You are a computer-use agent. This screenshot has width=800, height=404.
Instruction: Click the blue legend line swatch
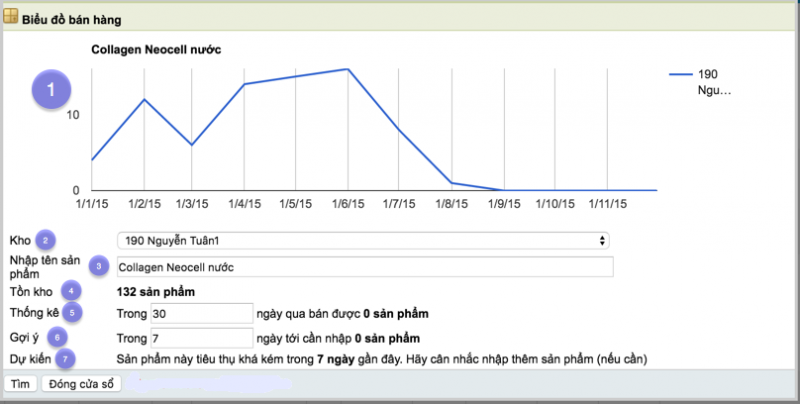681,74
